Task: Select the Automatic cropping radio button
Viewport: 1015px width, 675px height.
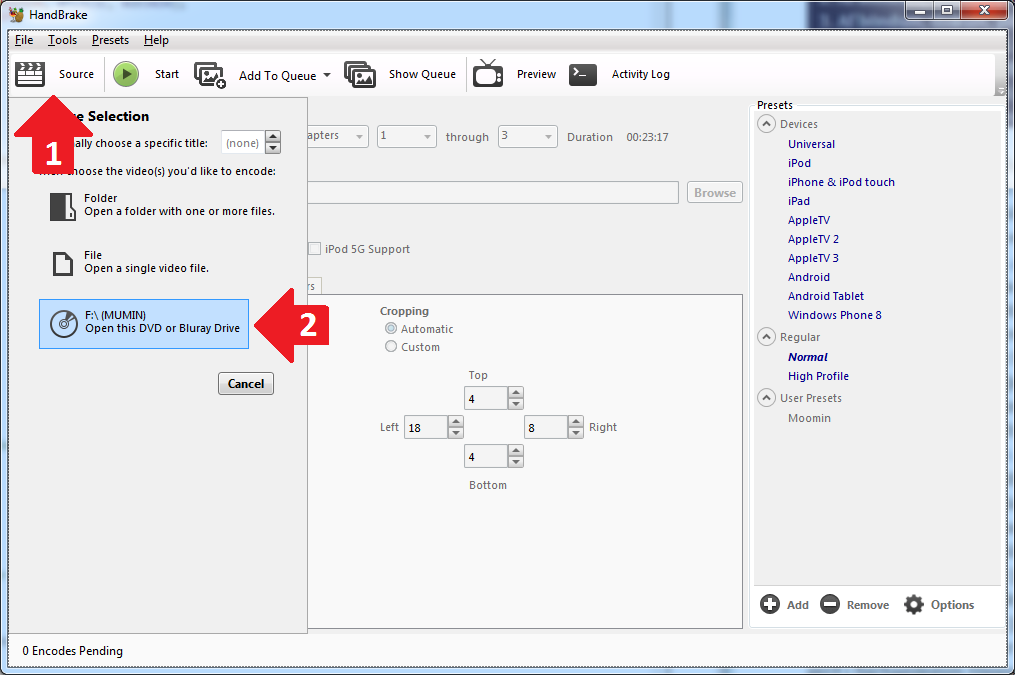Action: [x=391, y=328]
